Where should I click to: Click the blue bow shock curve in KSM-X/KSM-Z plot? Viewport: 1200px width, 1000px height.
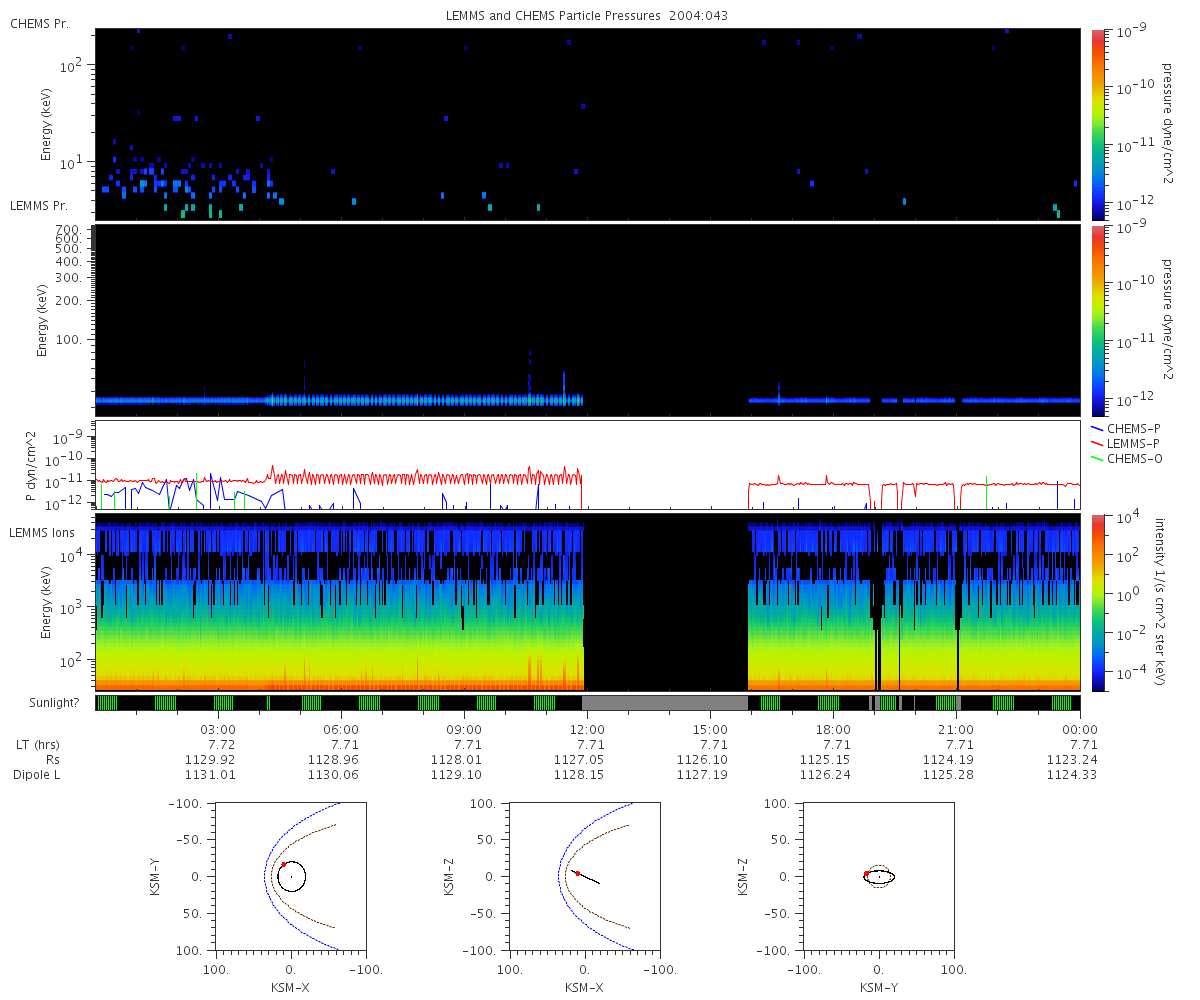click(x=557, y=876)
